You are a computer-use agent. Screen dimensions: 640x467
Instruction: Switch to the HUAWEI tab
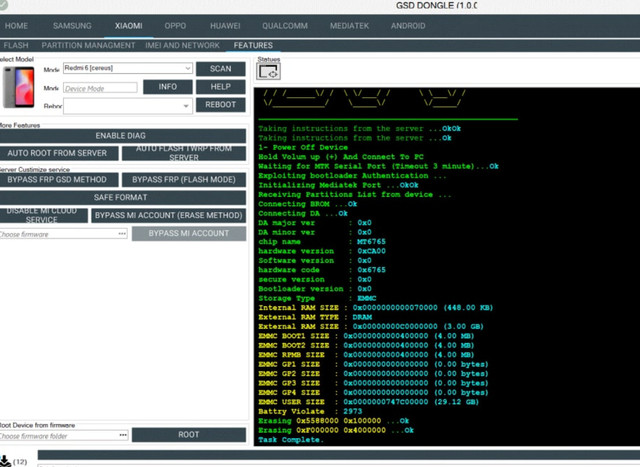pyautogui.click(x=225, y=26)
